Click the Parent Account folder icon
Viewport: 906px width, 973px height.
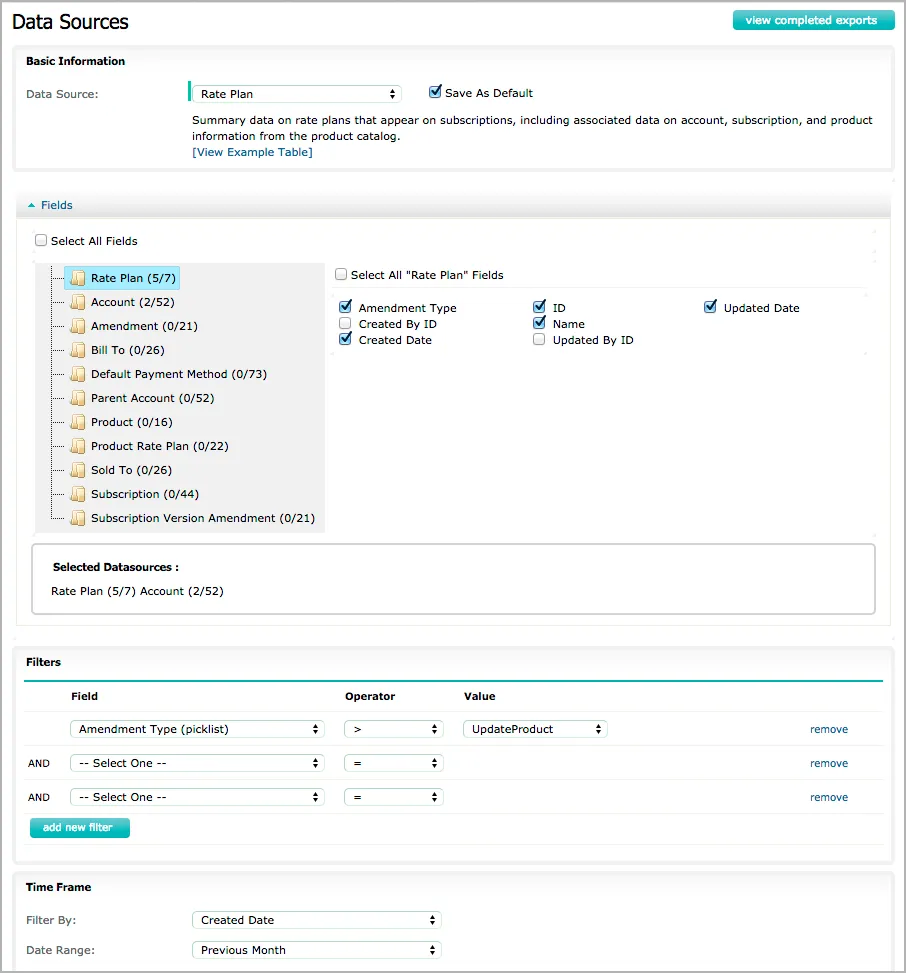(78, 398)
